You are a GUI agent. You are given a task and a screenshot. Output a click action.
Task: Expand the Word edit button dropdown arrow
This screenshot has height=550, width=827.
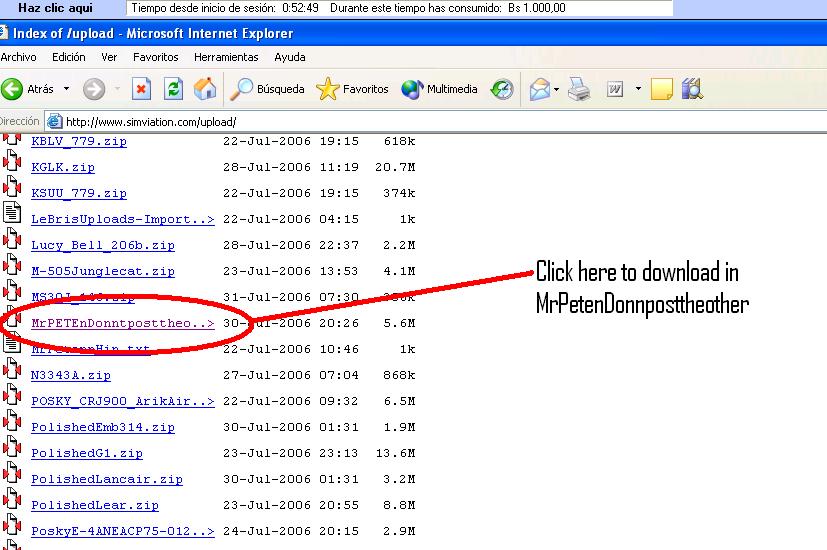click(x=636, y=89)
